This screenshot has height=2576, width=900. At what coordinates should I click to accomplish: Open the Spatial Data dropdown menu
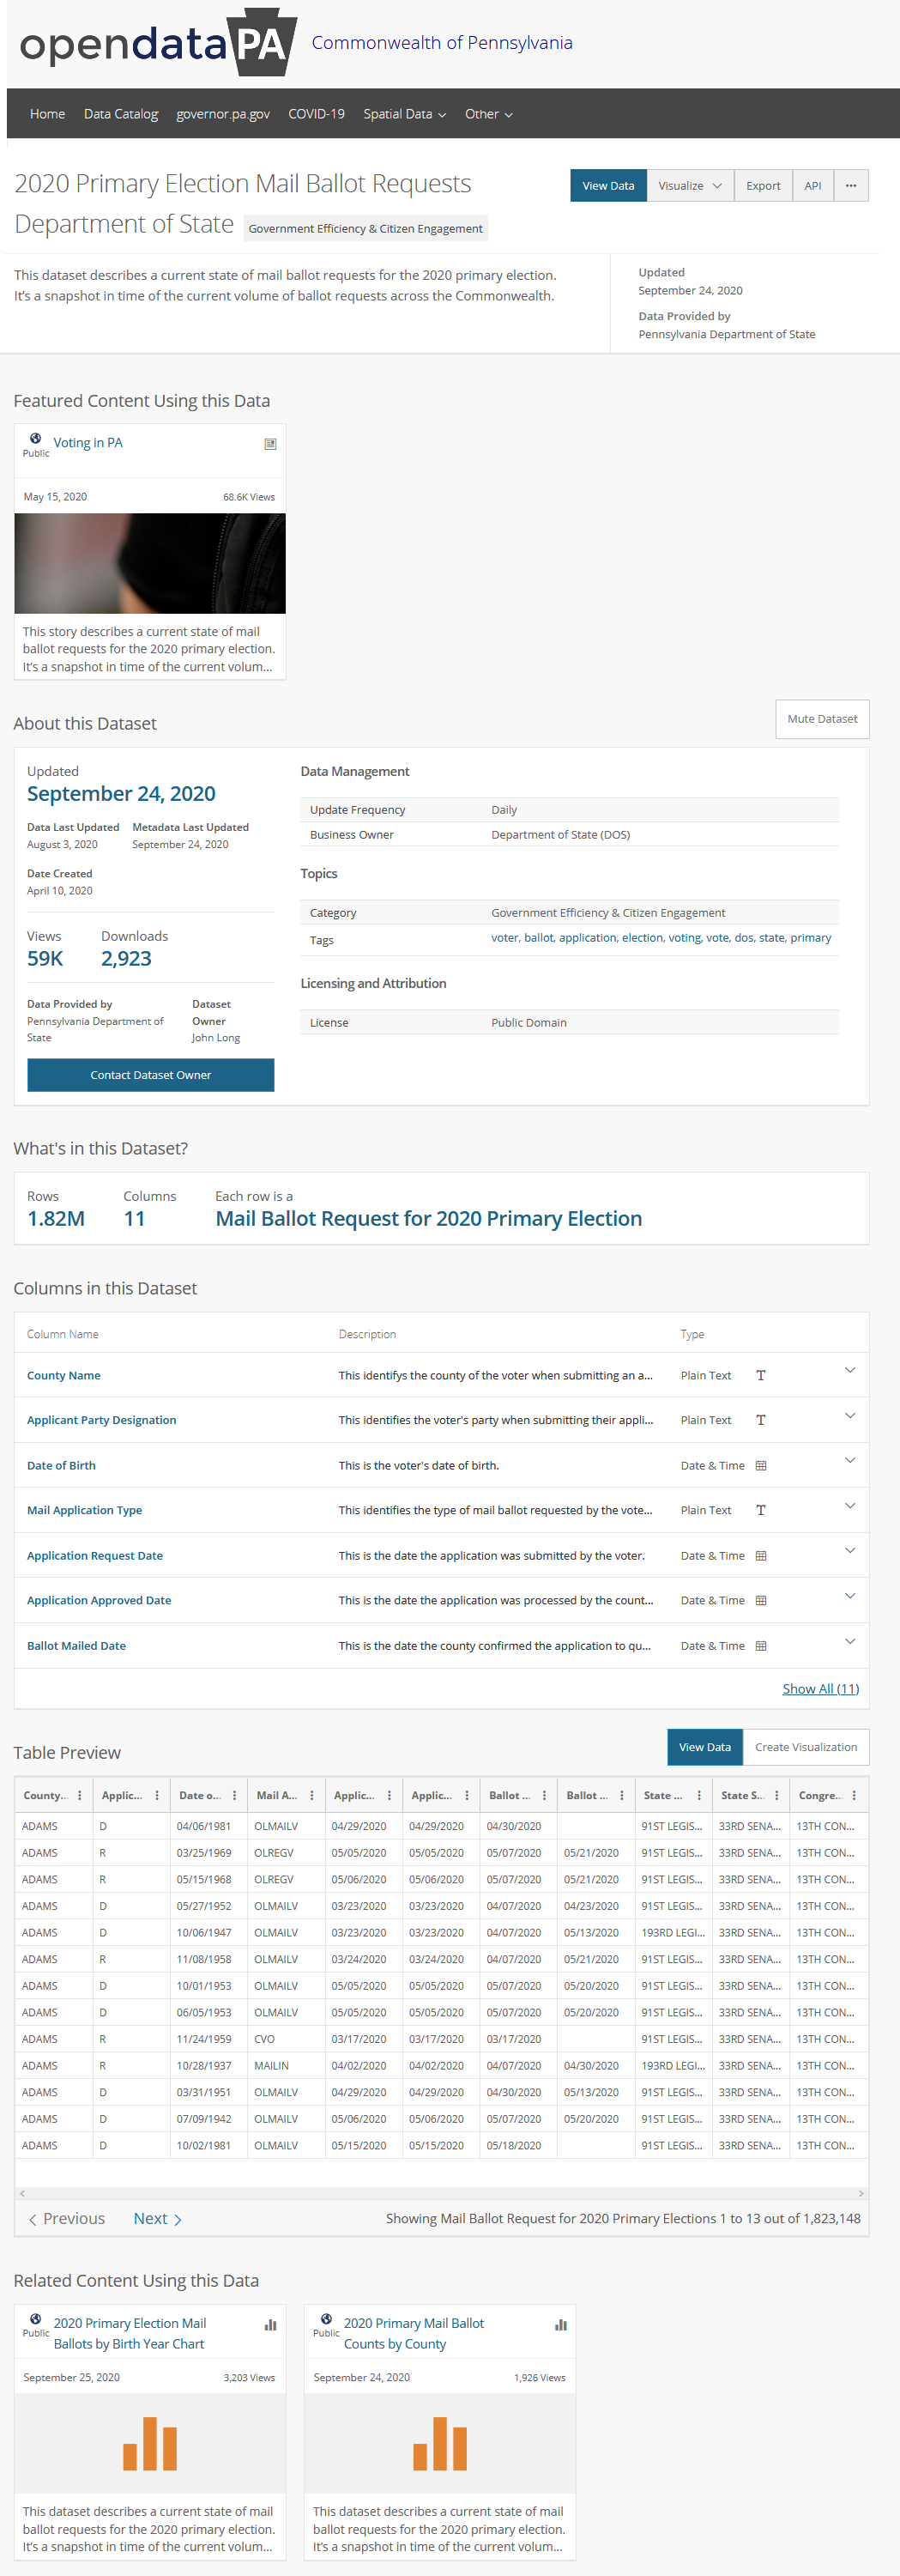coord(405,114)
